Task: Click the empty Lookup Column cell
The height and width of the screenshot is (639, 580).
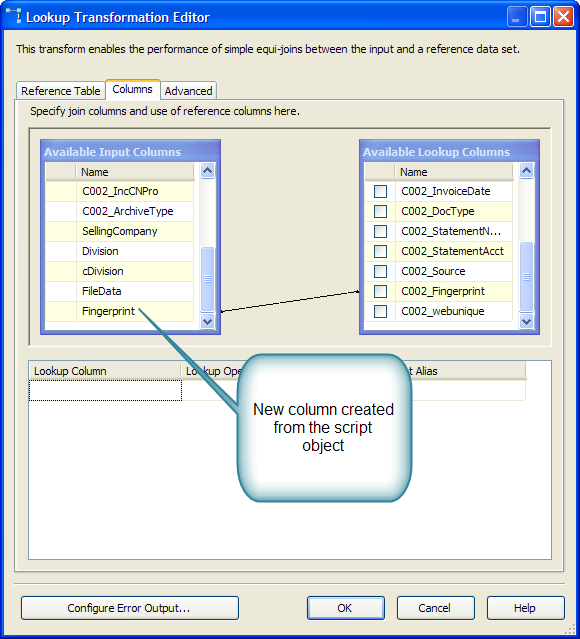Action: point(105,390)
